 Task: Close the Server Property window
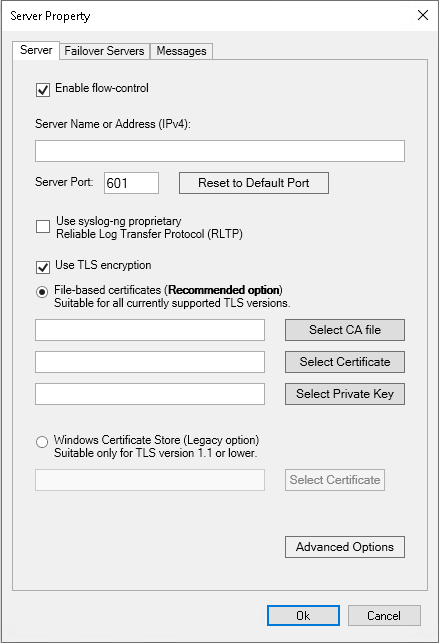click(x=423, y=16)
